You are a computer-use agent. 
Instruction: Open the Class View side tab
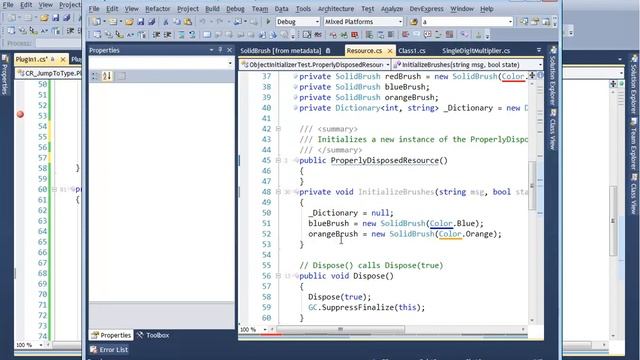coord(553,130)
